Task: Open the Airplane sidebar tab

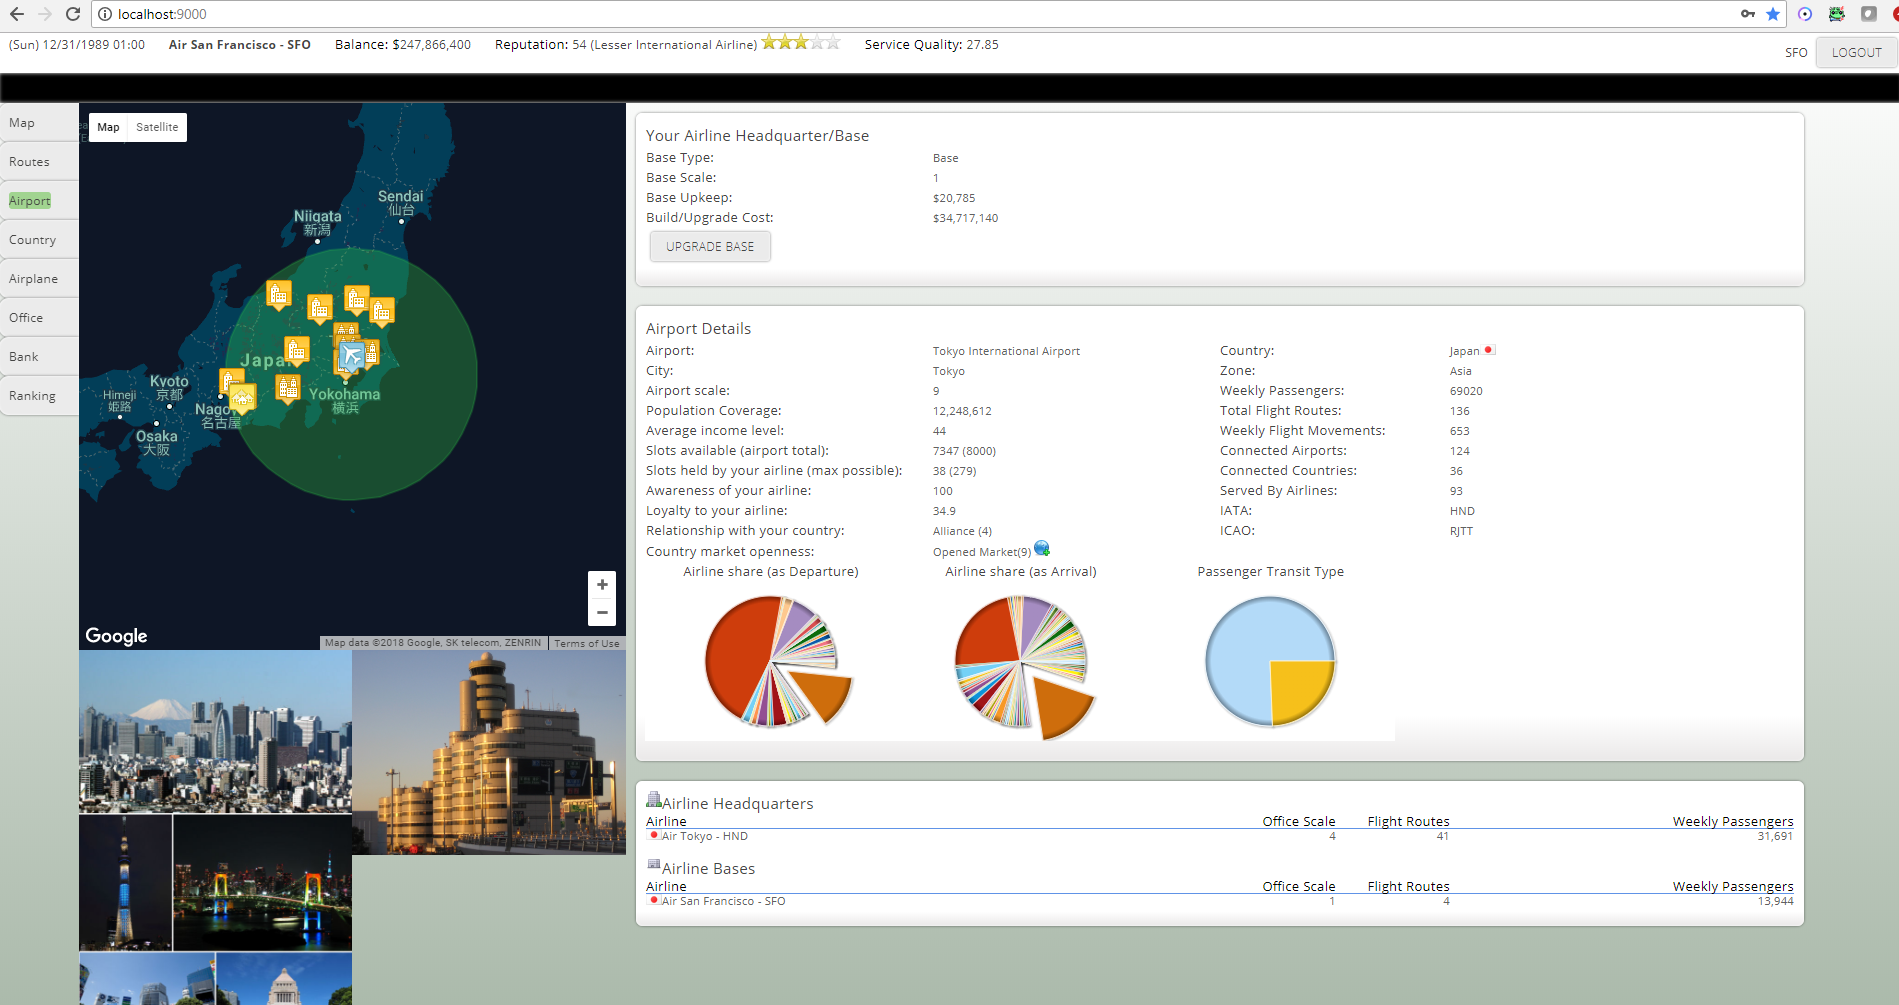Action: pos(39,279)
